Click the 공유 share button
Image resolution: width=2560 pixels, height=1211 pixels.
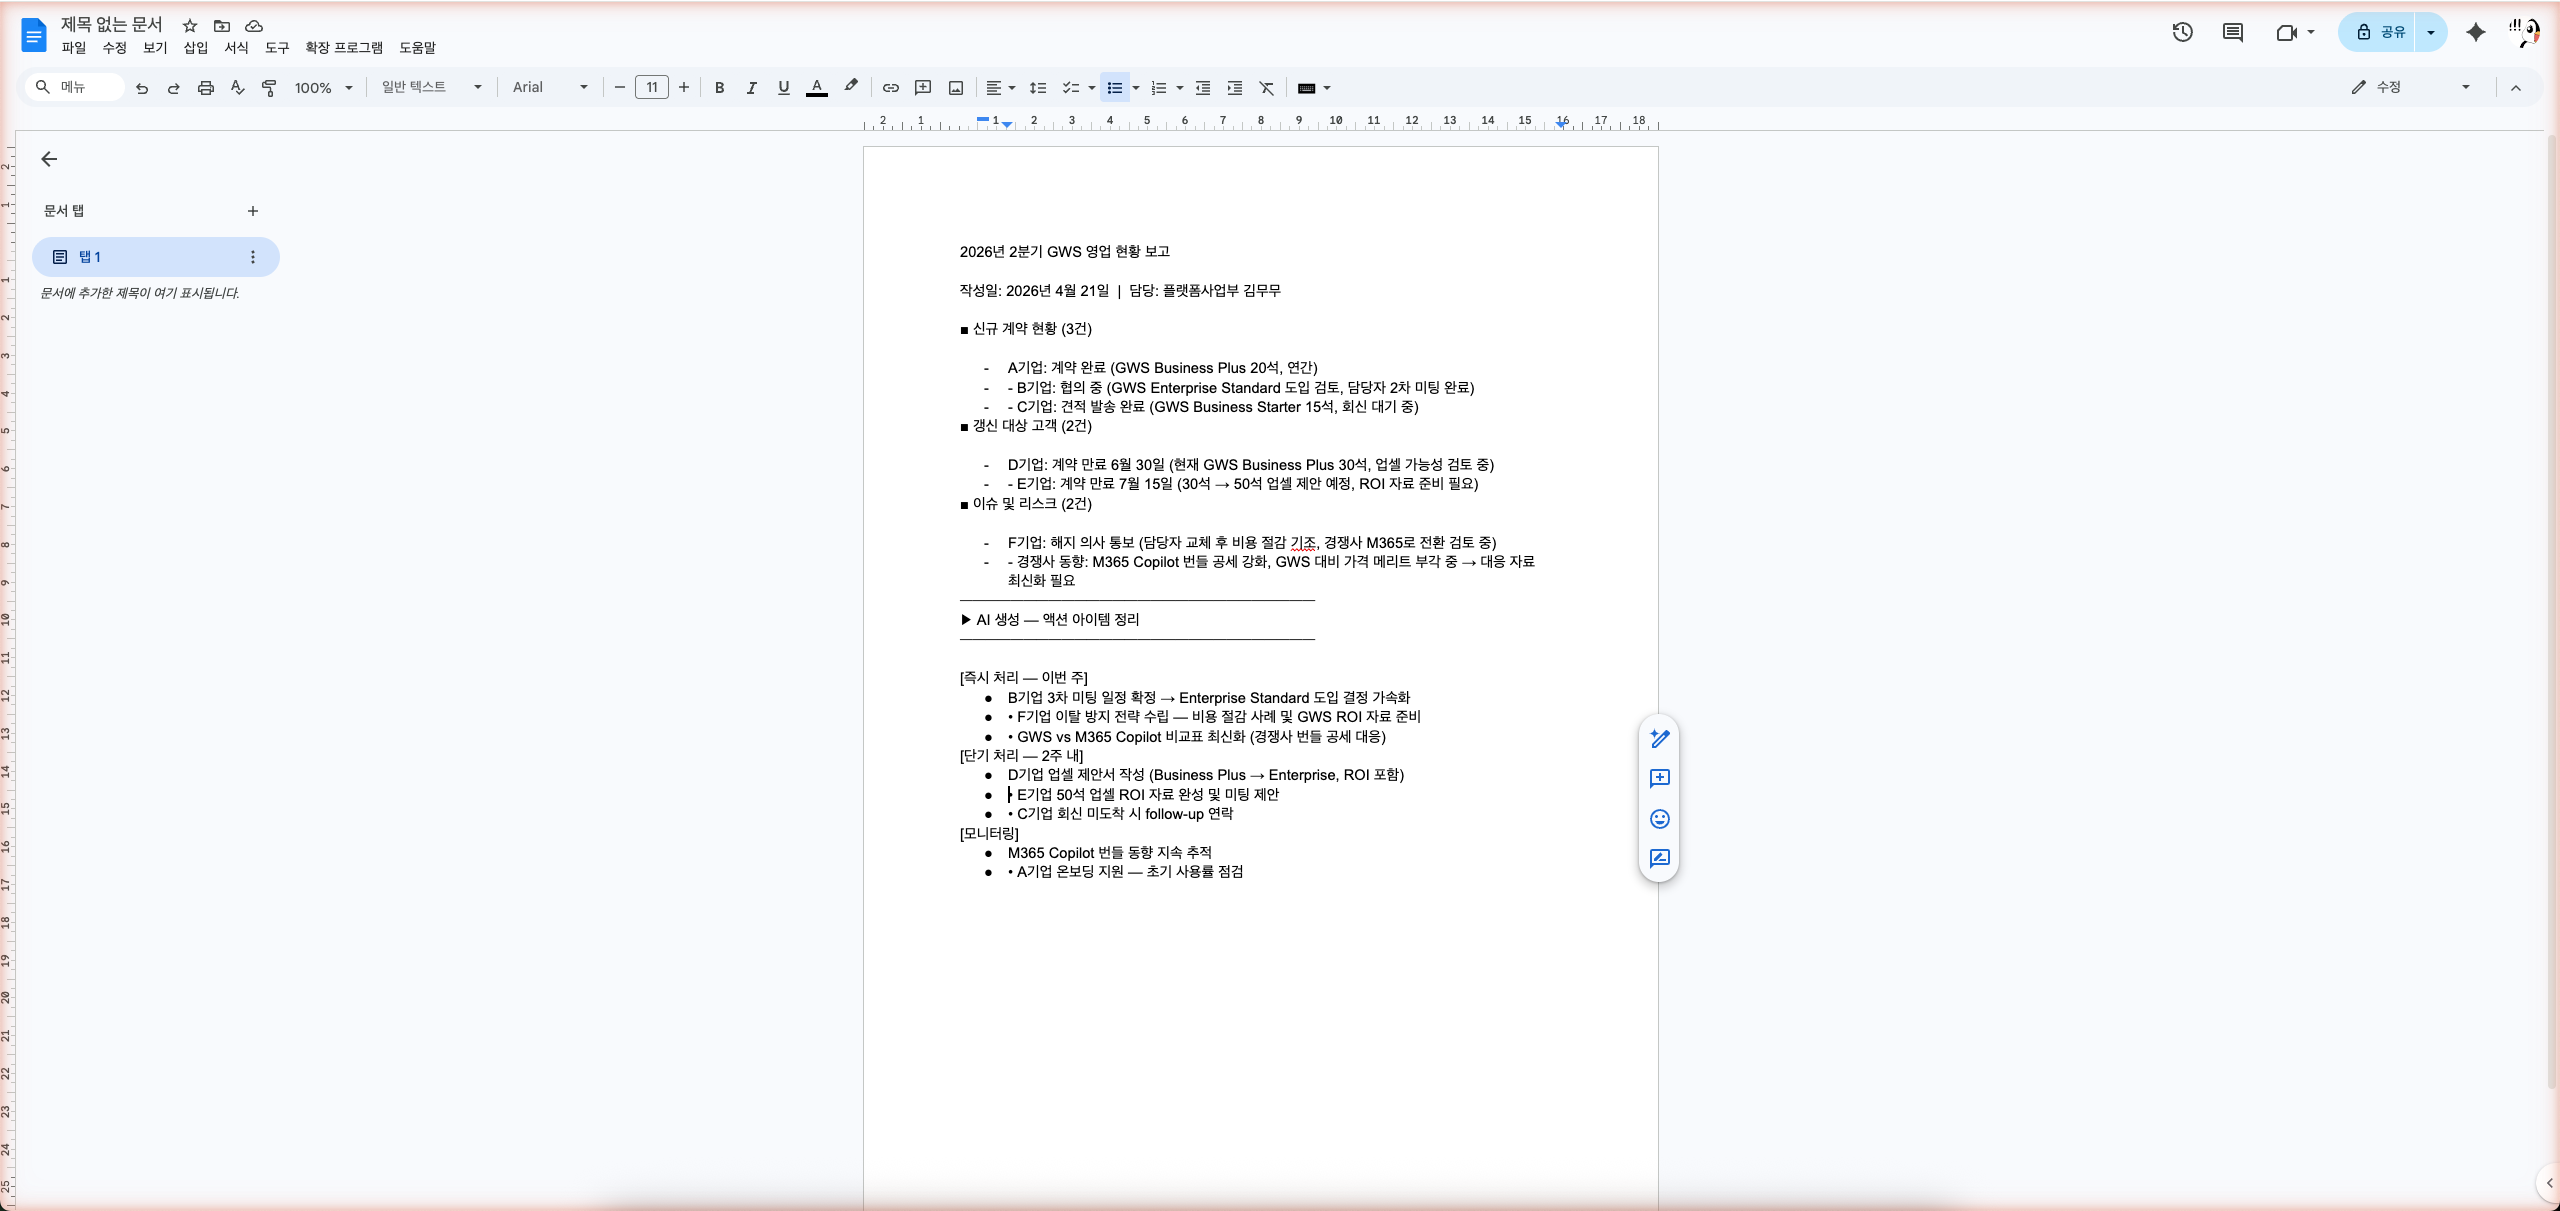click(x=2384, y=31)
